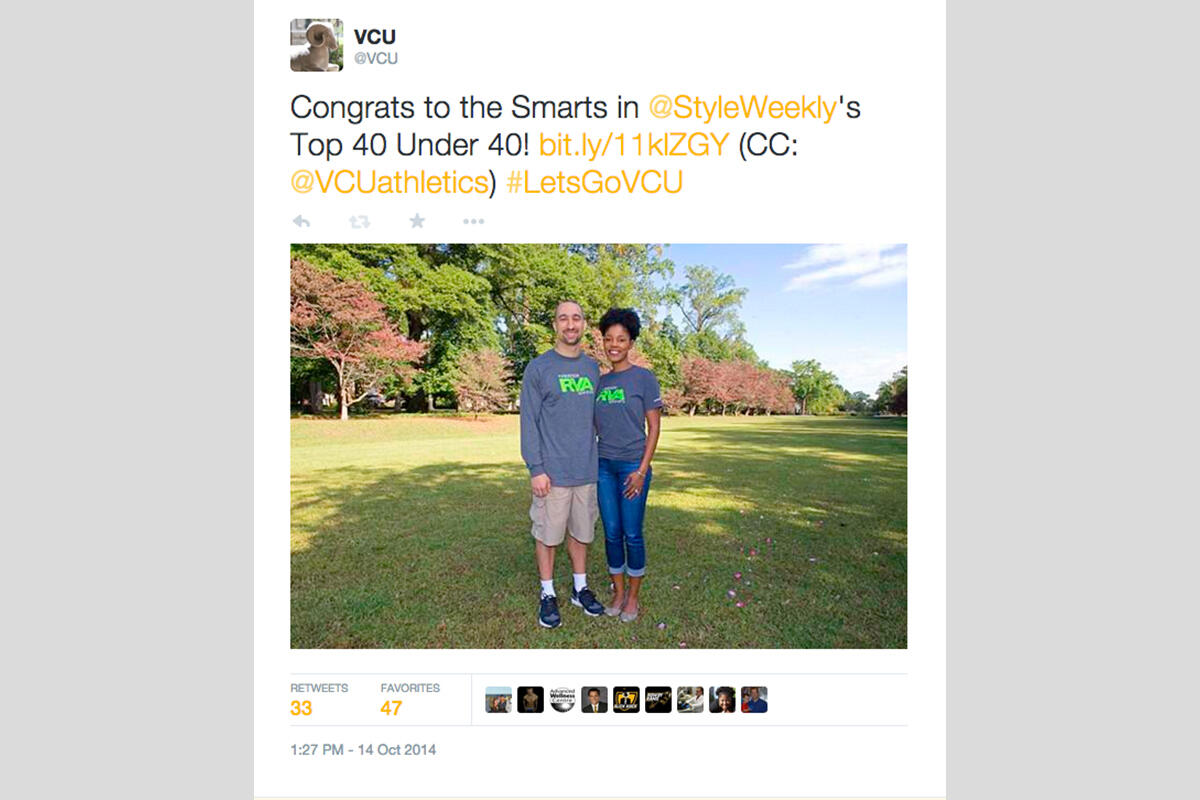
Task: Click the lab coat scientist avatar
Action: coord(691,699)
